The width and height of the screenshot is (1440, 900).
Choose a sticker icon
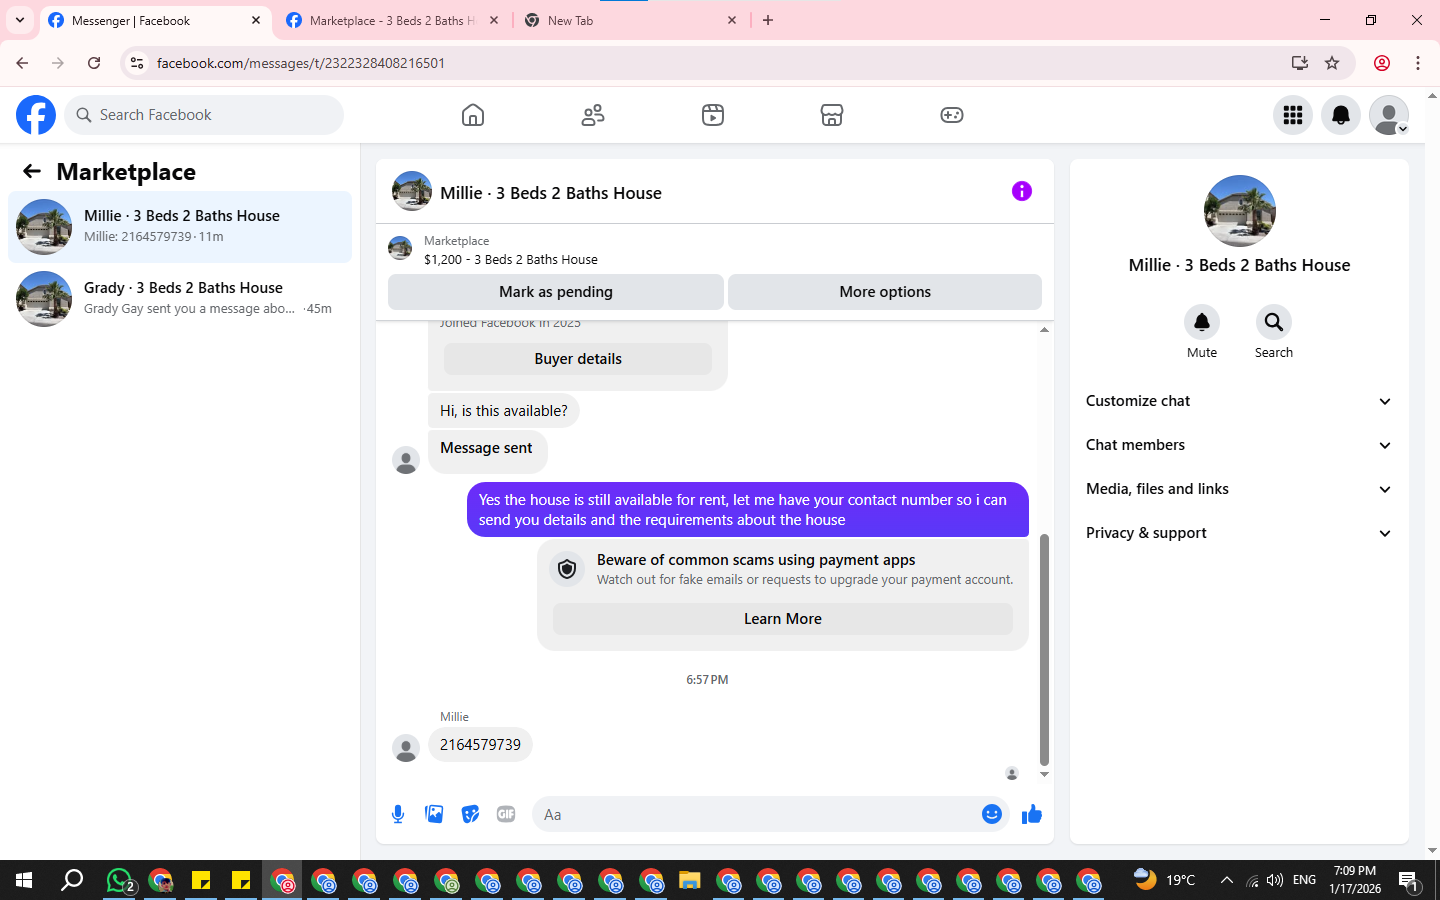470,814
